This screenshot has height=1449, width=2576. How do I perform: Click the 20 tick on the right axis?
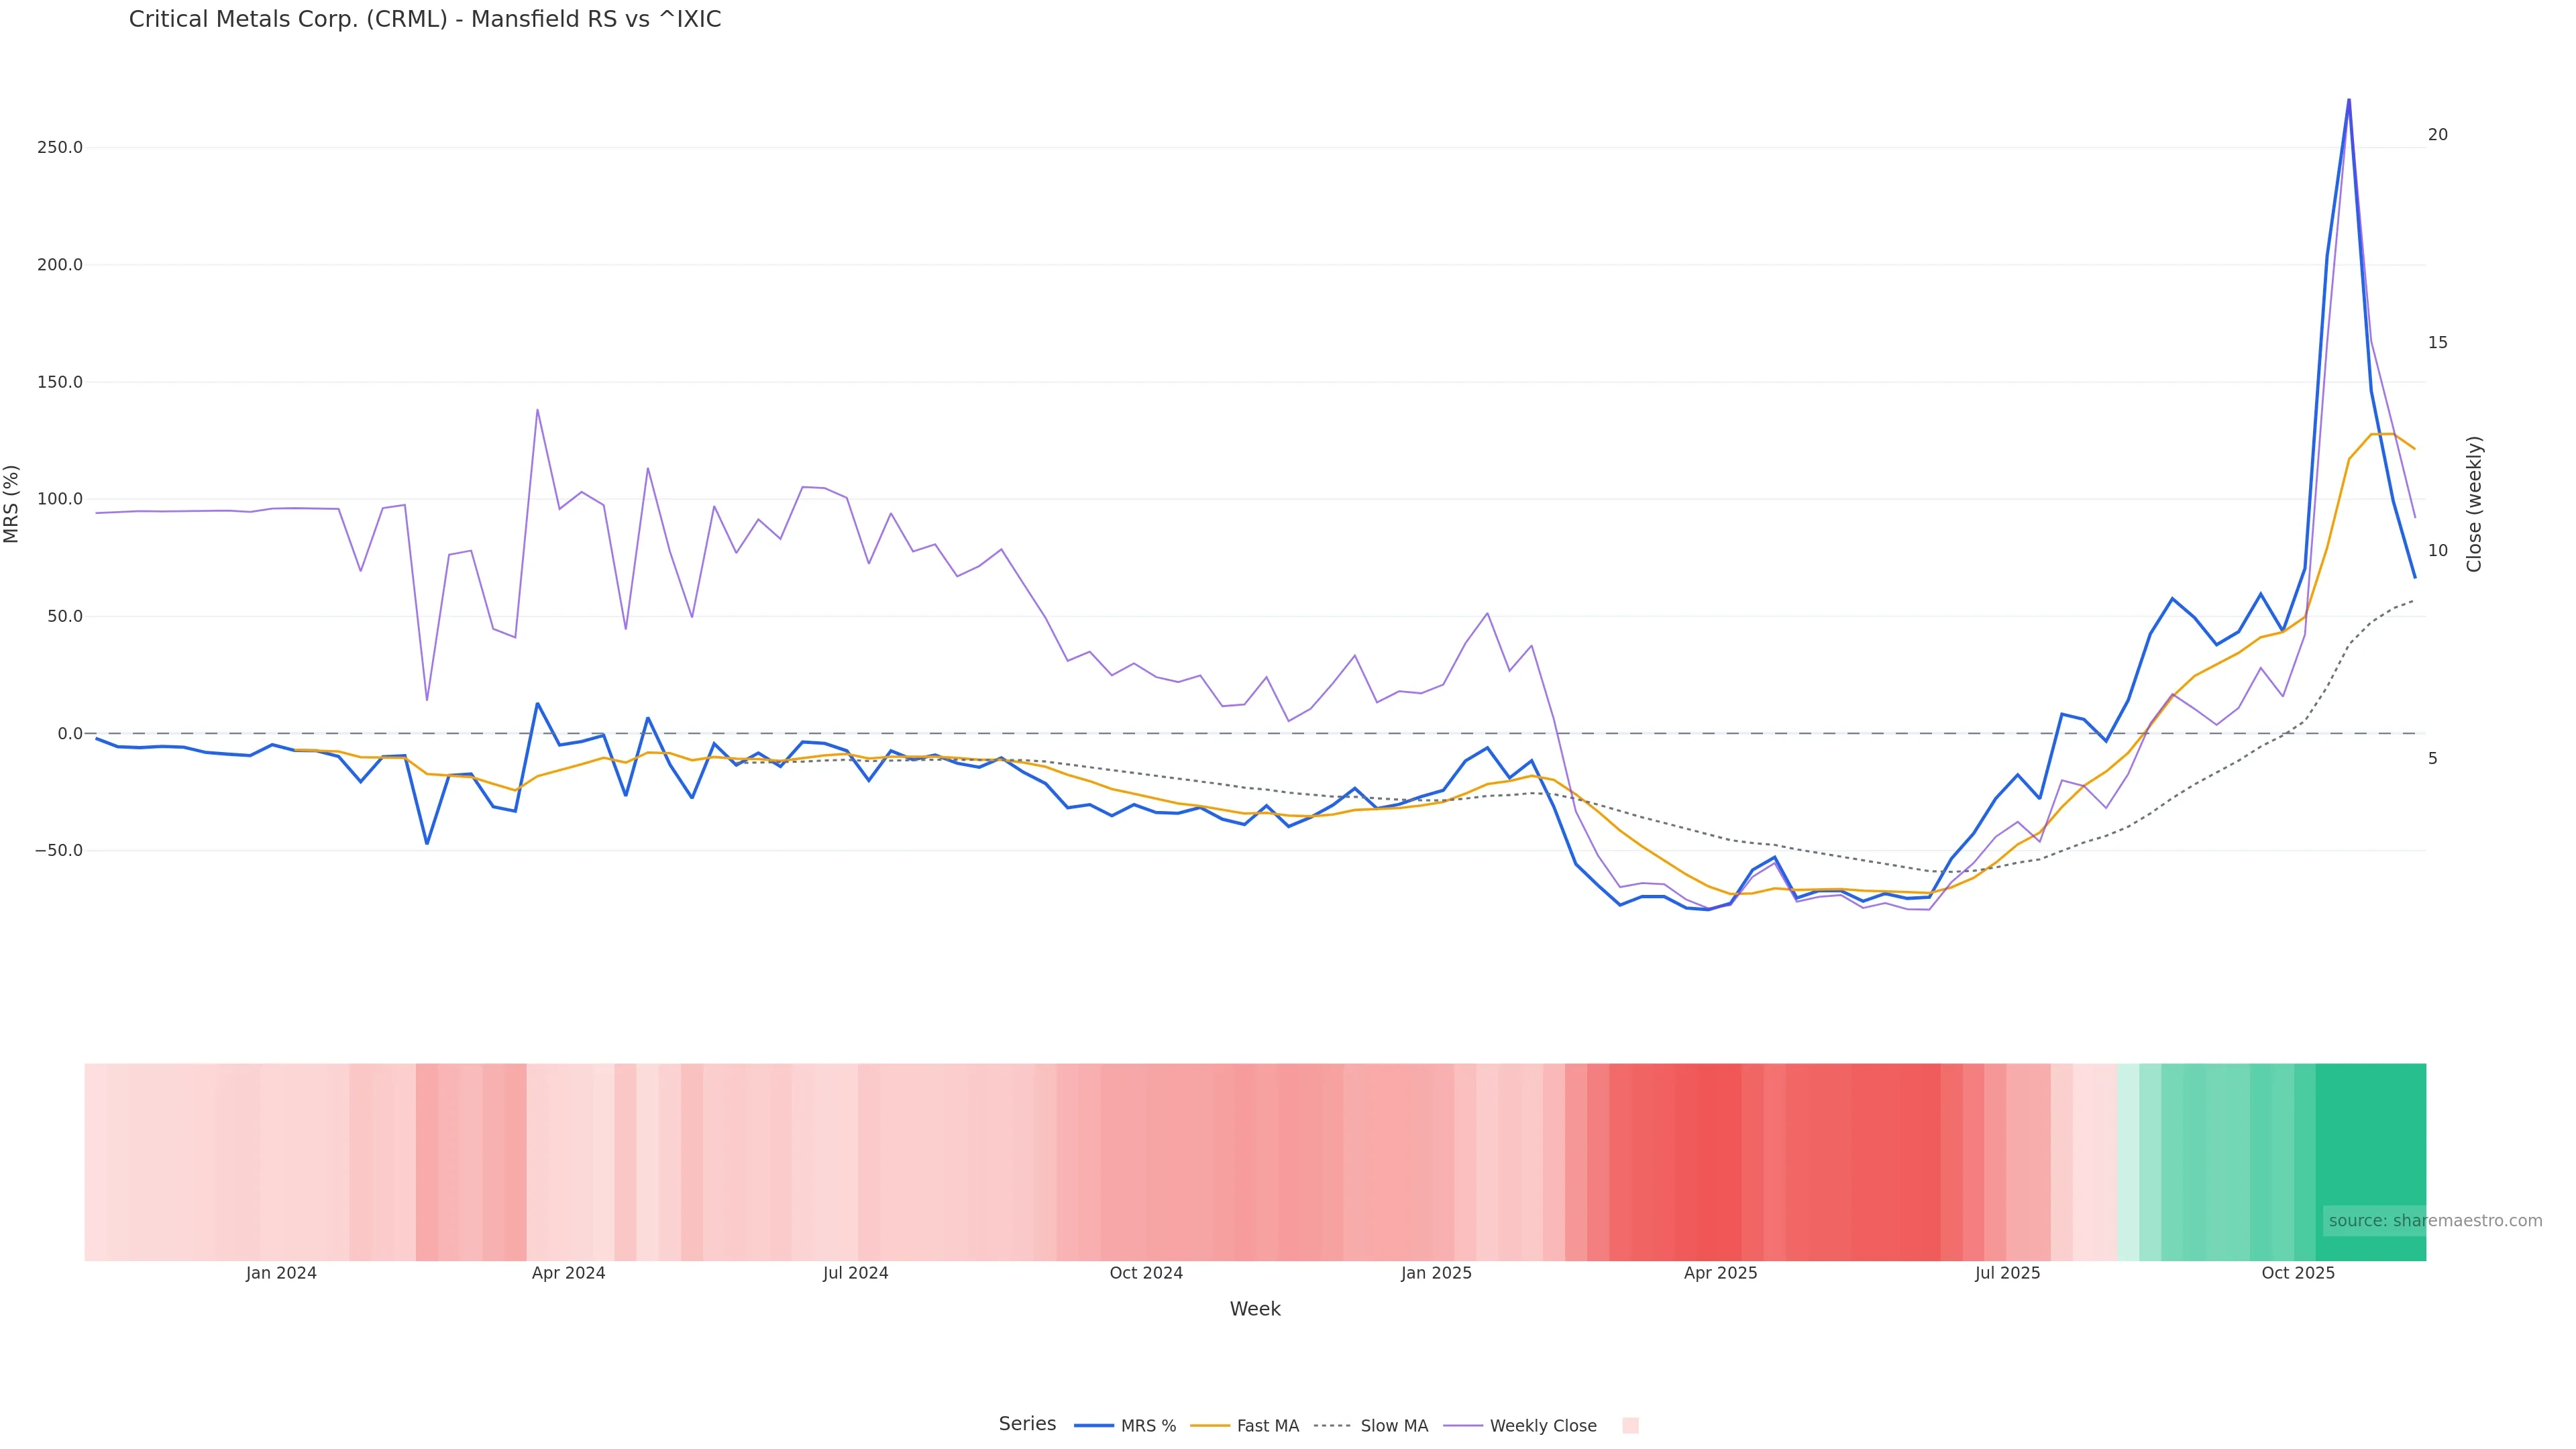point(2438,135)
